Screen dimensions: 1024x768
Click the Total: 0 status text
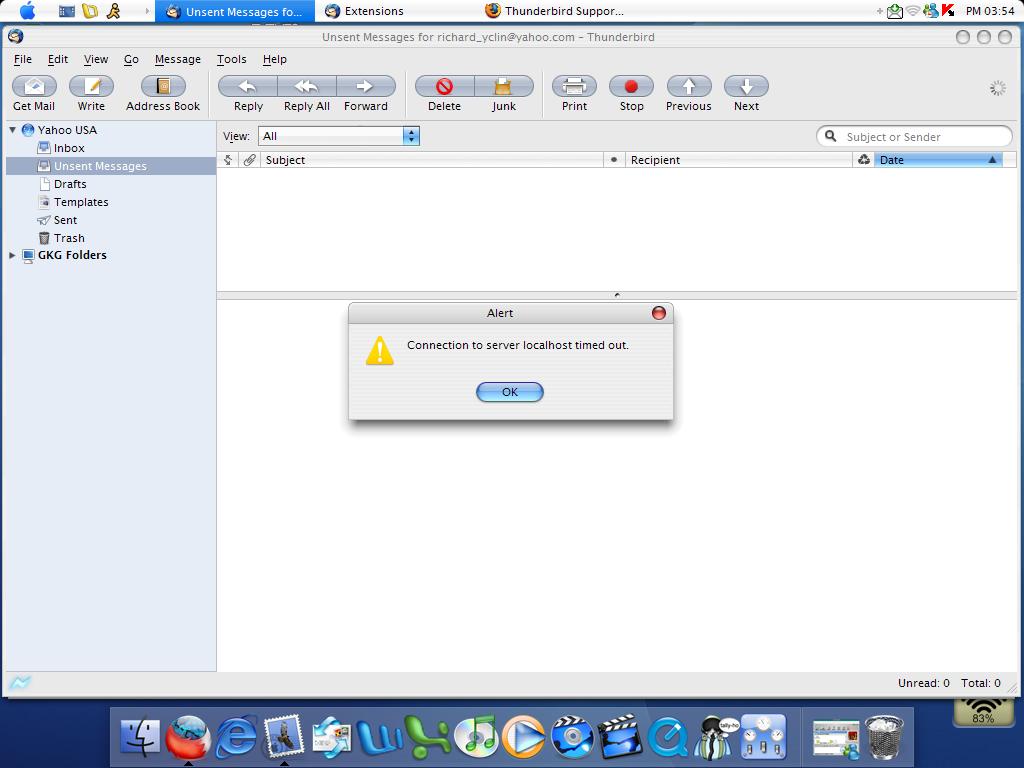click(980, 683)
